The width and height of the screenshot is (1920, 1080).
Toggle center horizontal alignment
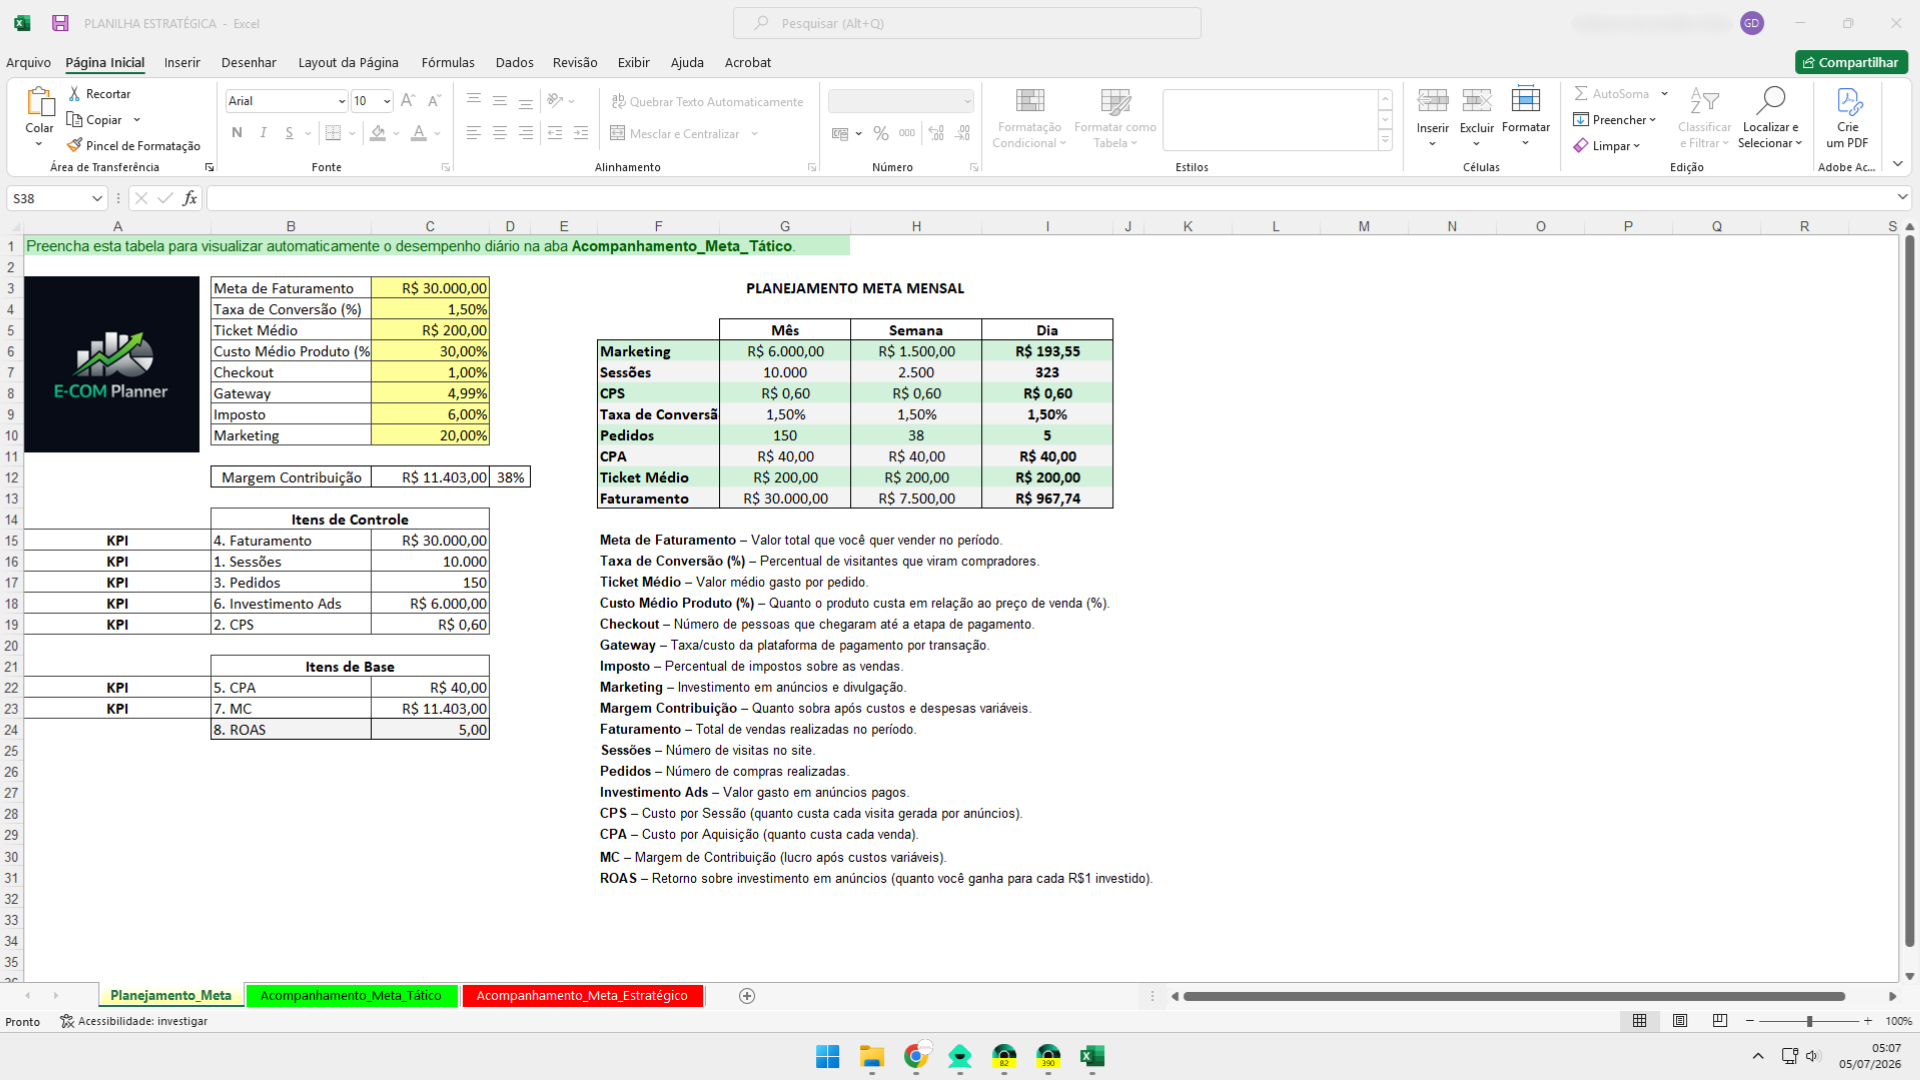click(499, 133)
